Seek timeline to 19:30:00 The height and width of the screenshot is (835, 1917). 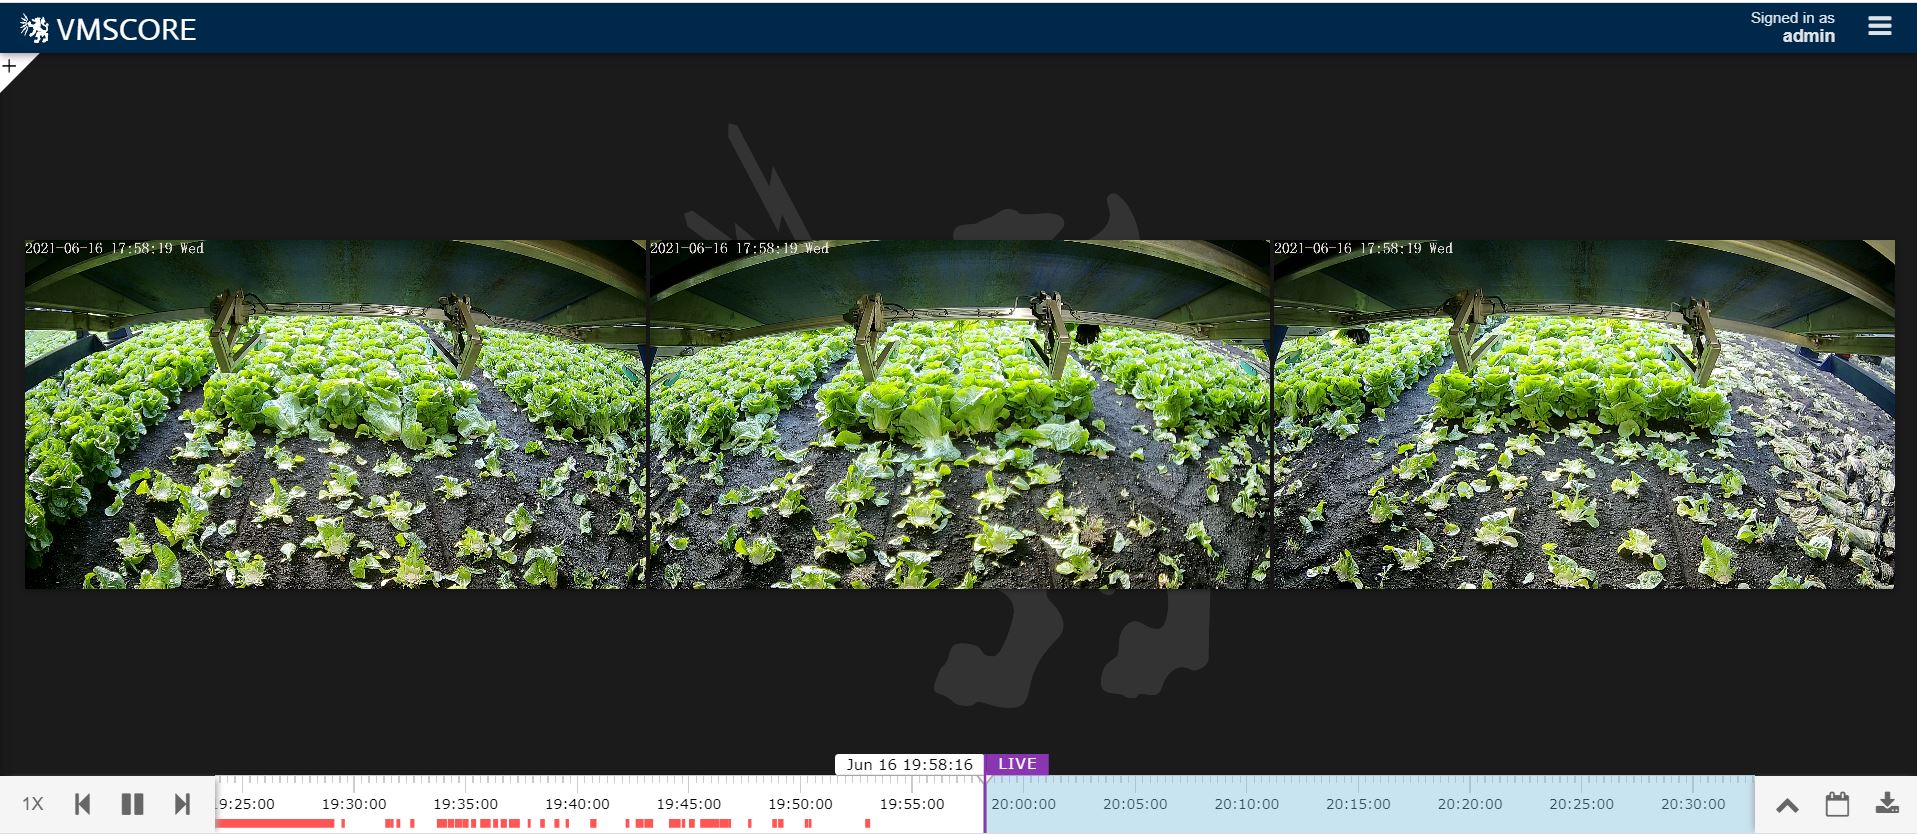tap(354, 804)
